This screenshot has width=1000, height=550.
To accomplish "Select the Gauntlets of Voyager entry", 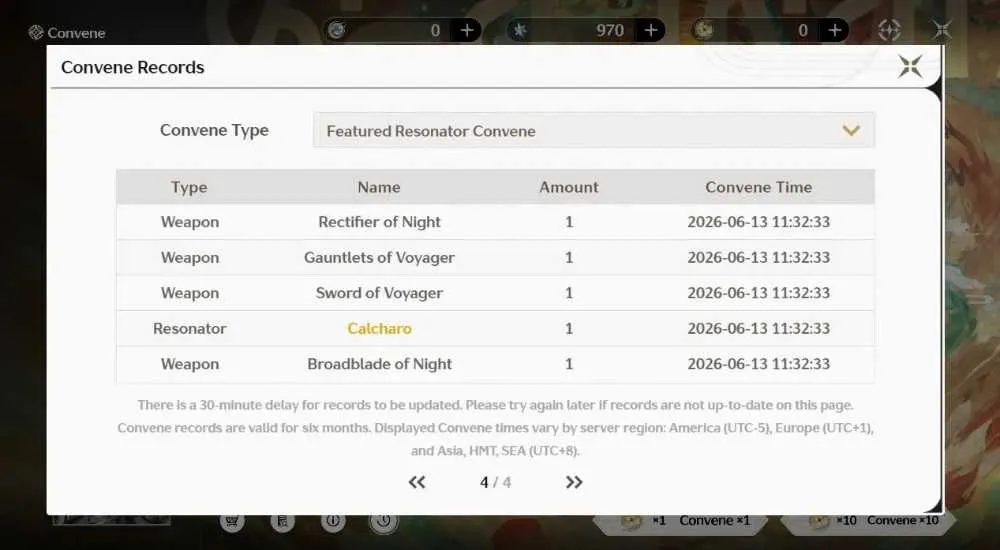I will click(379, 258).
